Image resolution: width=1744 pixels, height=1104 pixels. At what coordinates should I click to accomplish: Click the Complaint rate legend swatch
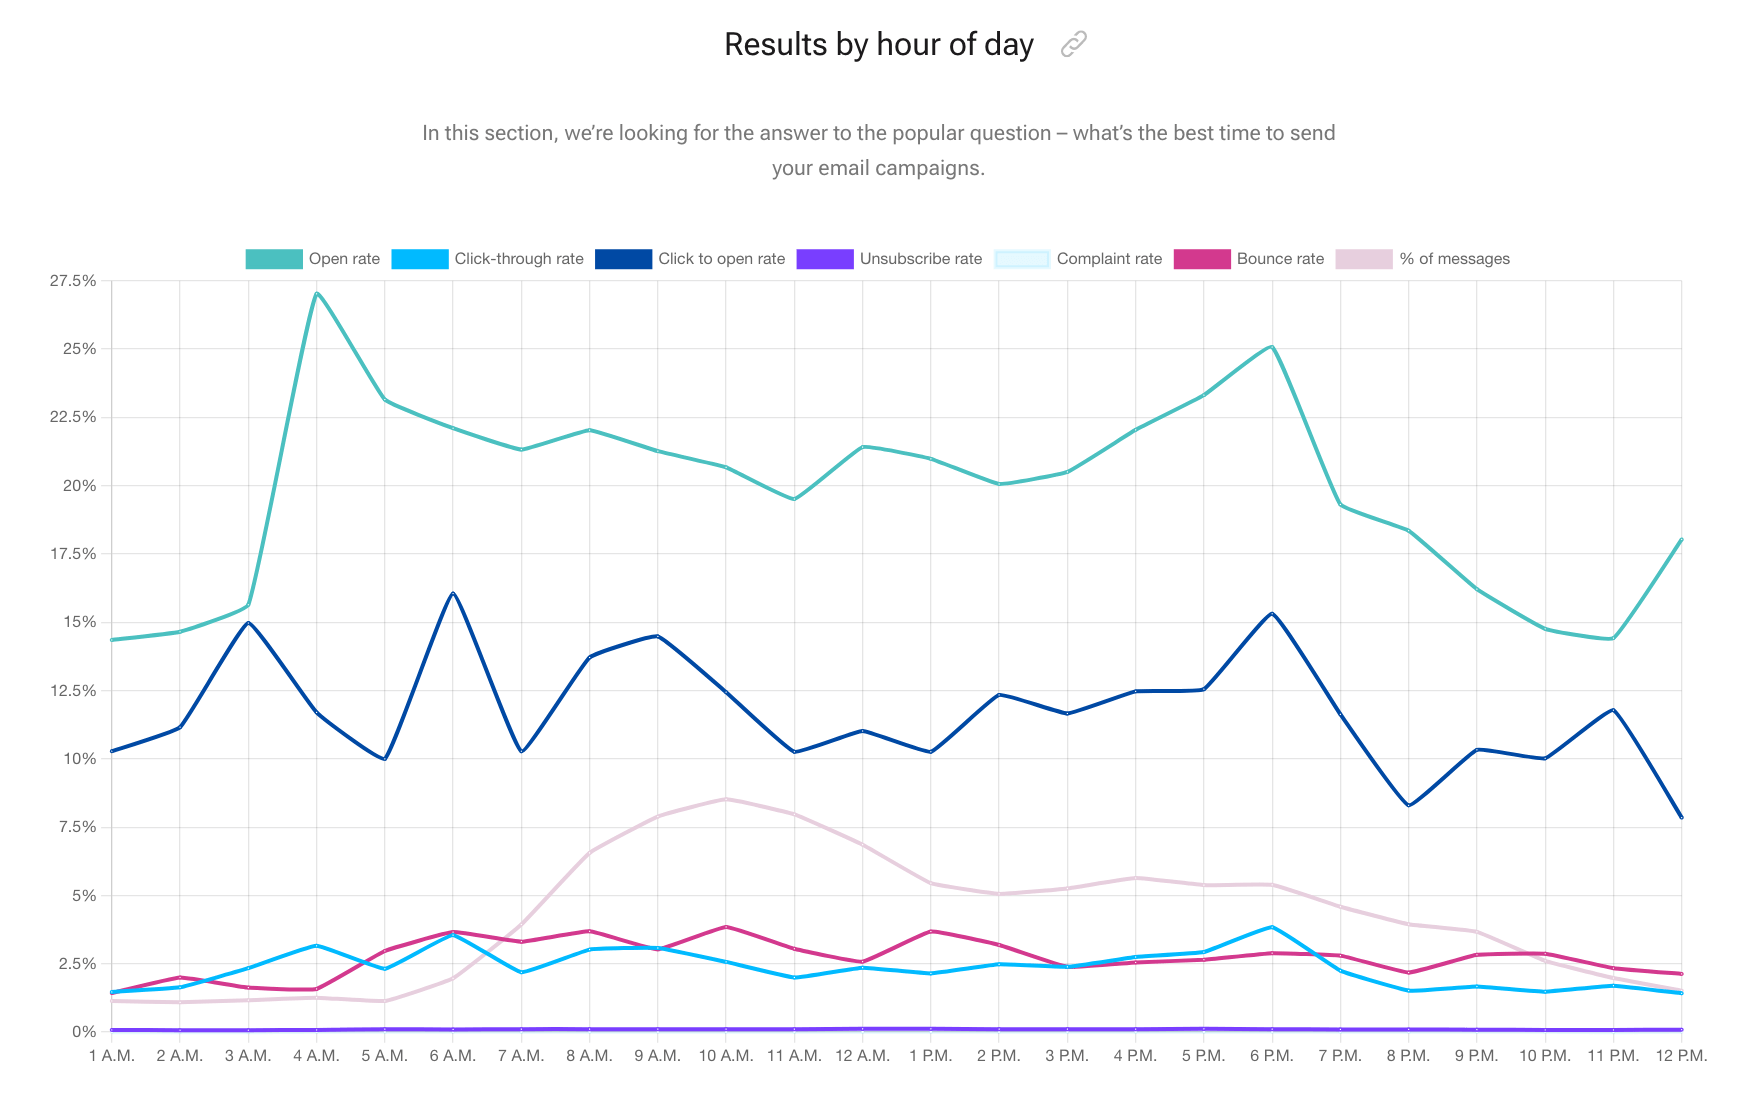[1022, 259]
